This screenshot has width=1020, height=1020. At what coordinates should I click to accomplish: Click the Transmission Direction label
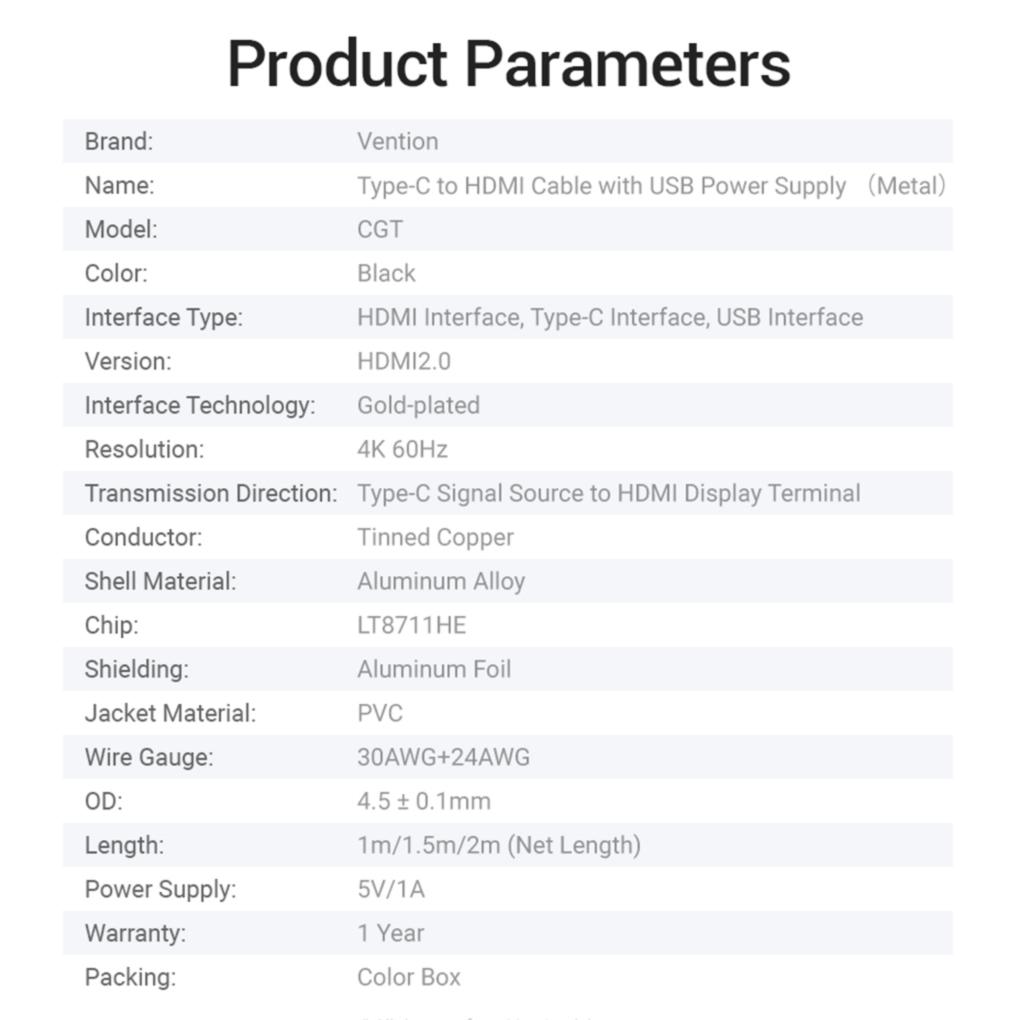[211, 493]
